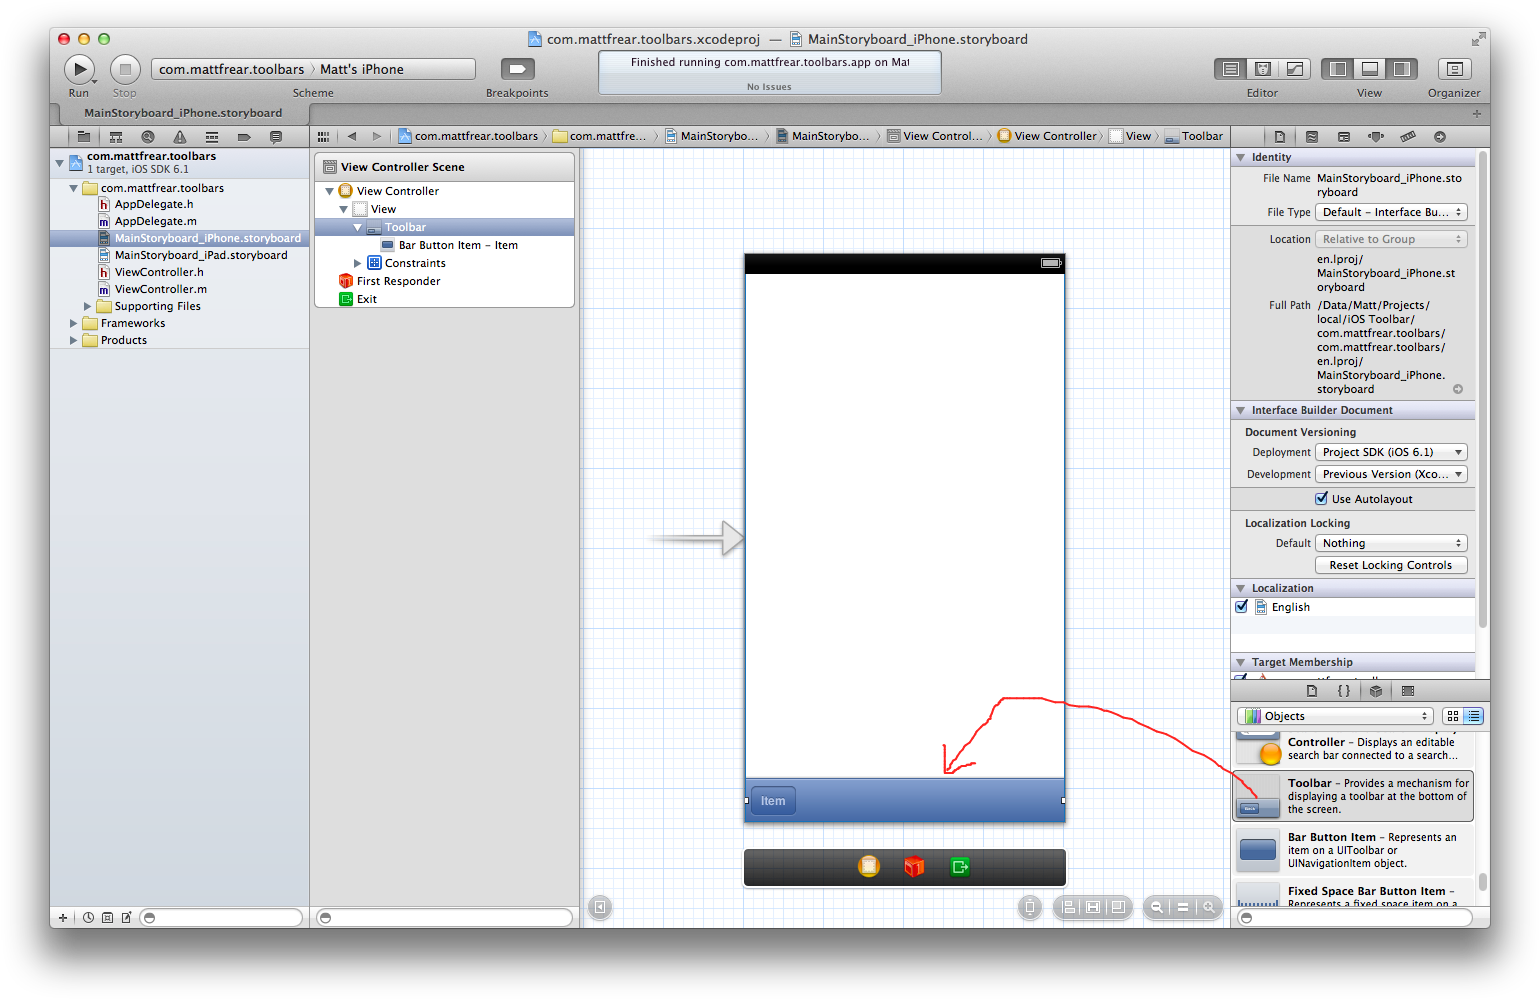1539x999 pixels.
Task: Toggle the Breakpoints button
Action: coord(517,68)
